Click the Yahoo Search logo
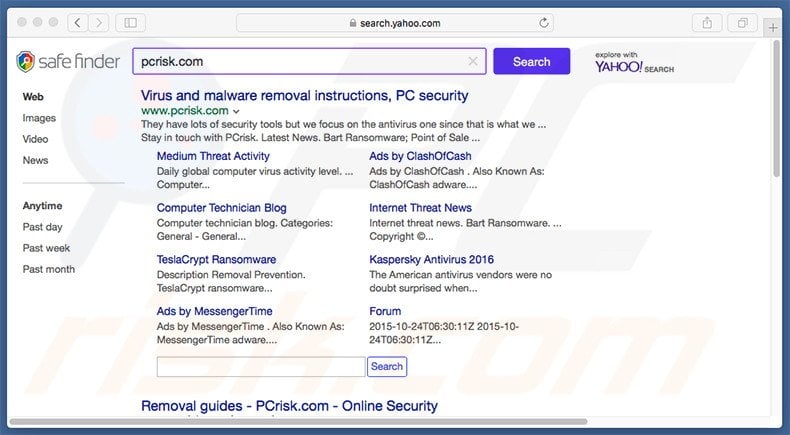790x435 pixels. [634, 63]
